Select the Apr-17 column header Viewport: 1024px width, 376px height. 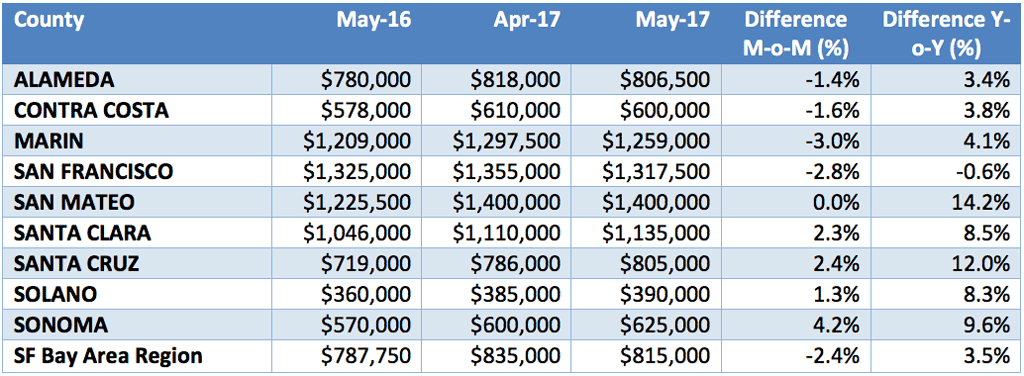click(x=526, y=20)
